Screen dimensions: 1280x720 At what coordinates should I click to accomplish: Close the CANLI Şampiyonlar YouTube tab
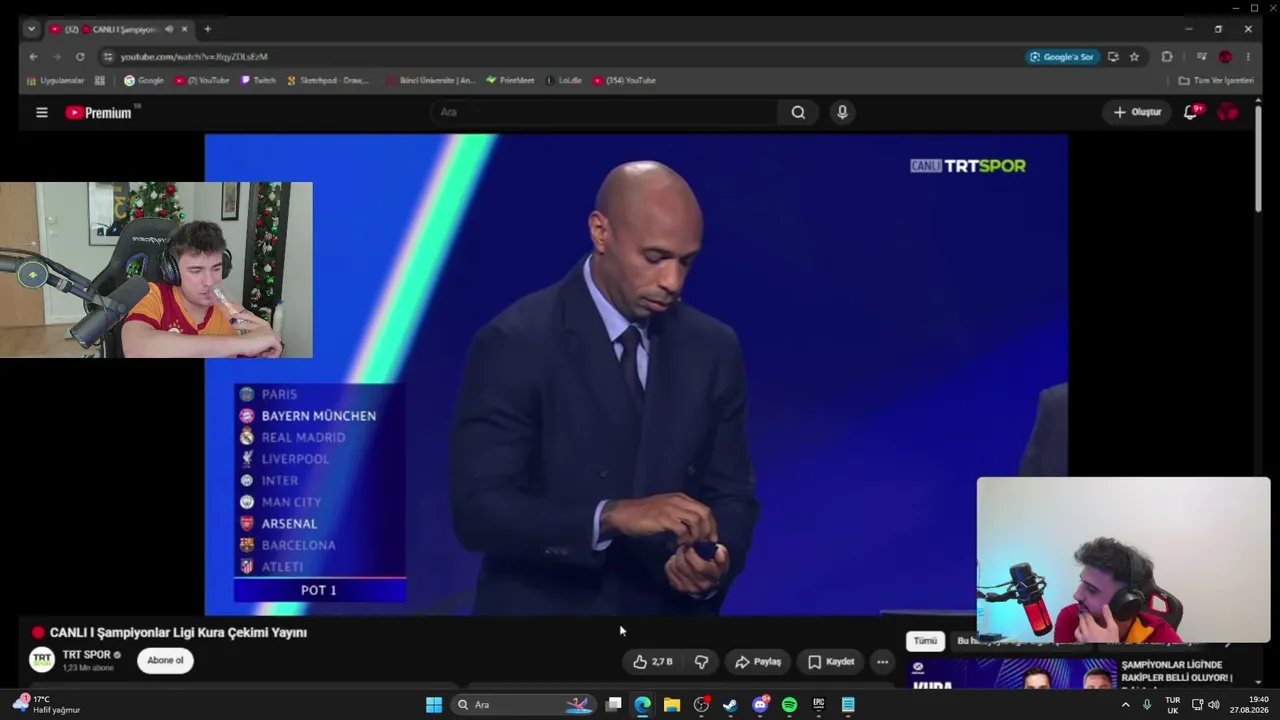[184, 29]
